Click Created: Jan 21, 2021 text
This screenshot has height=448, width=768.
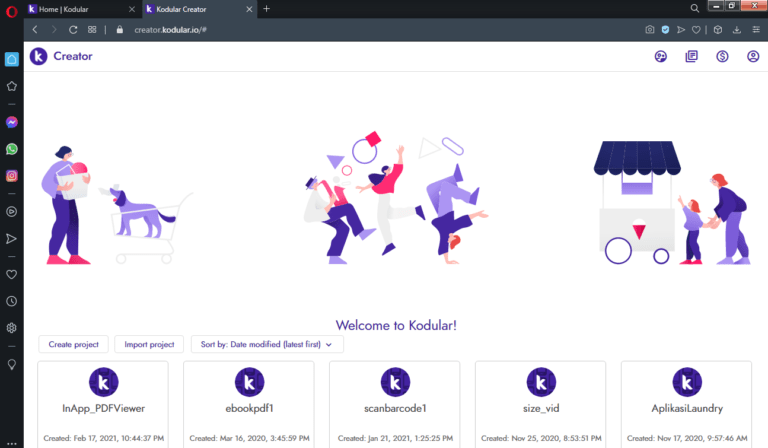[395, 438]
